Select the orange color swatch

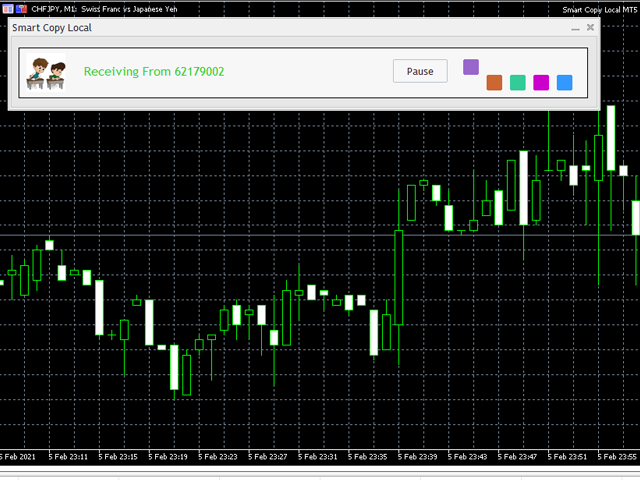pyautogui.click(x=494, y=82)
